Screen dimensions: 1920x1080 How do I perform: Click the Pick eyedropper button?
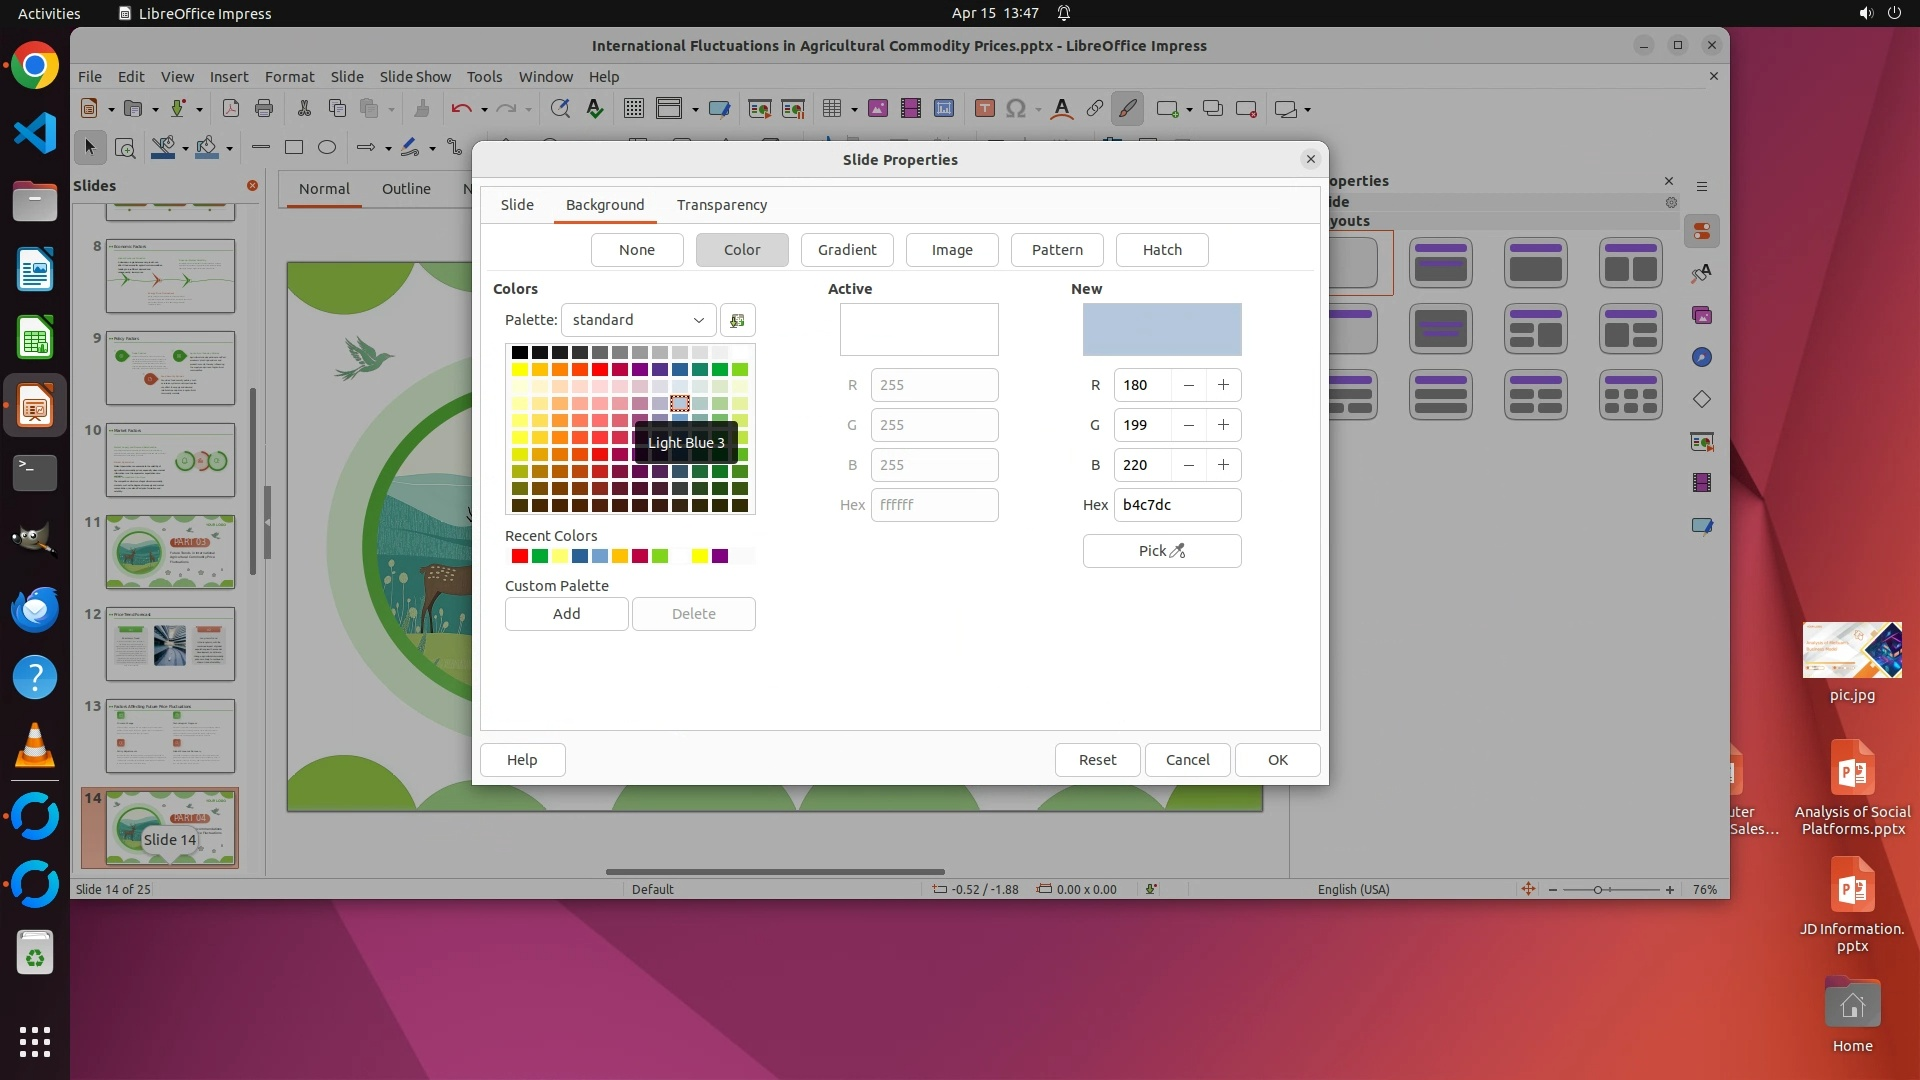click(x=1161, y=551)
